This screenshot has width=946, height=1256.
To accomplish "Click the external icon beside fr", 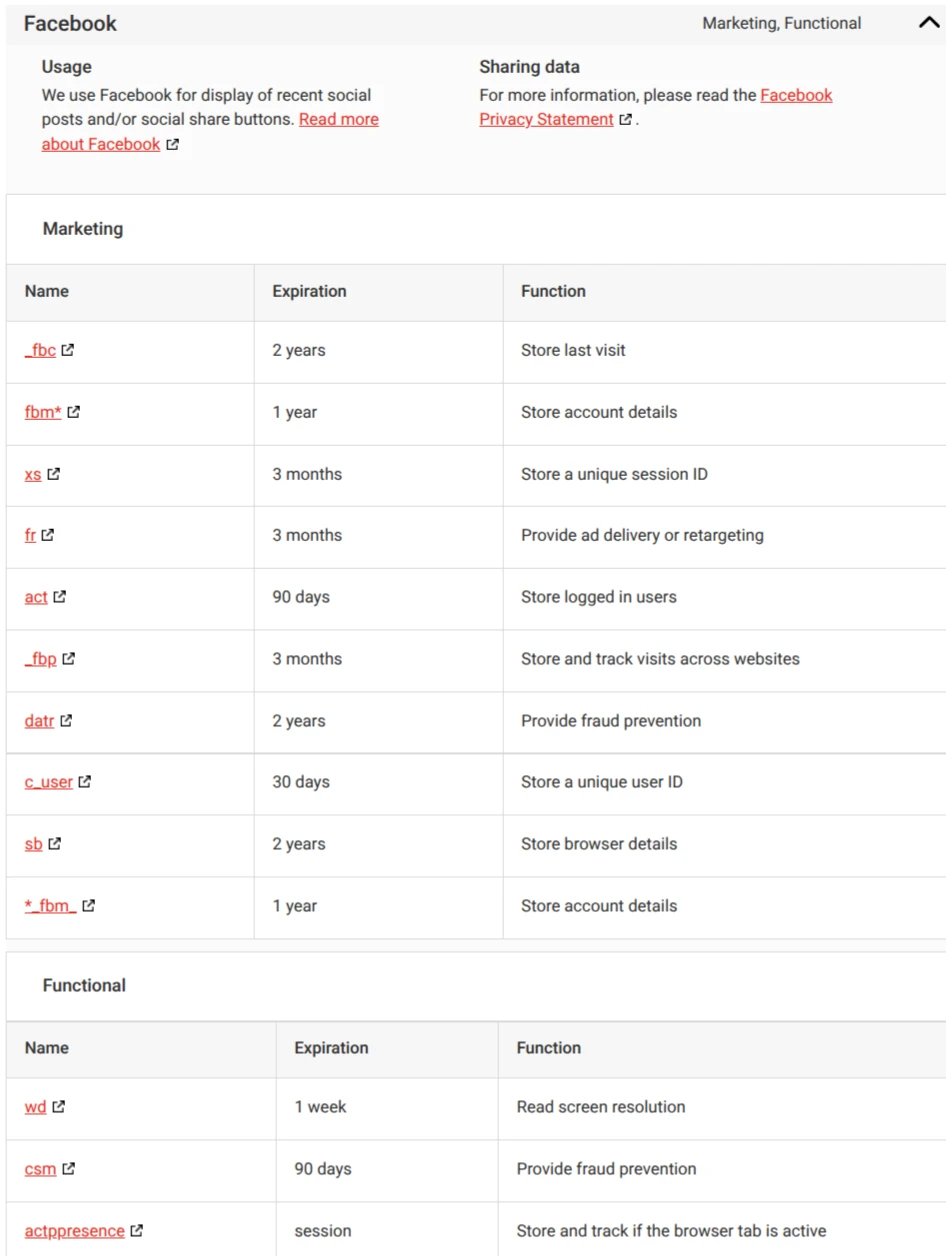I will tap(48, 535).
